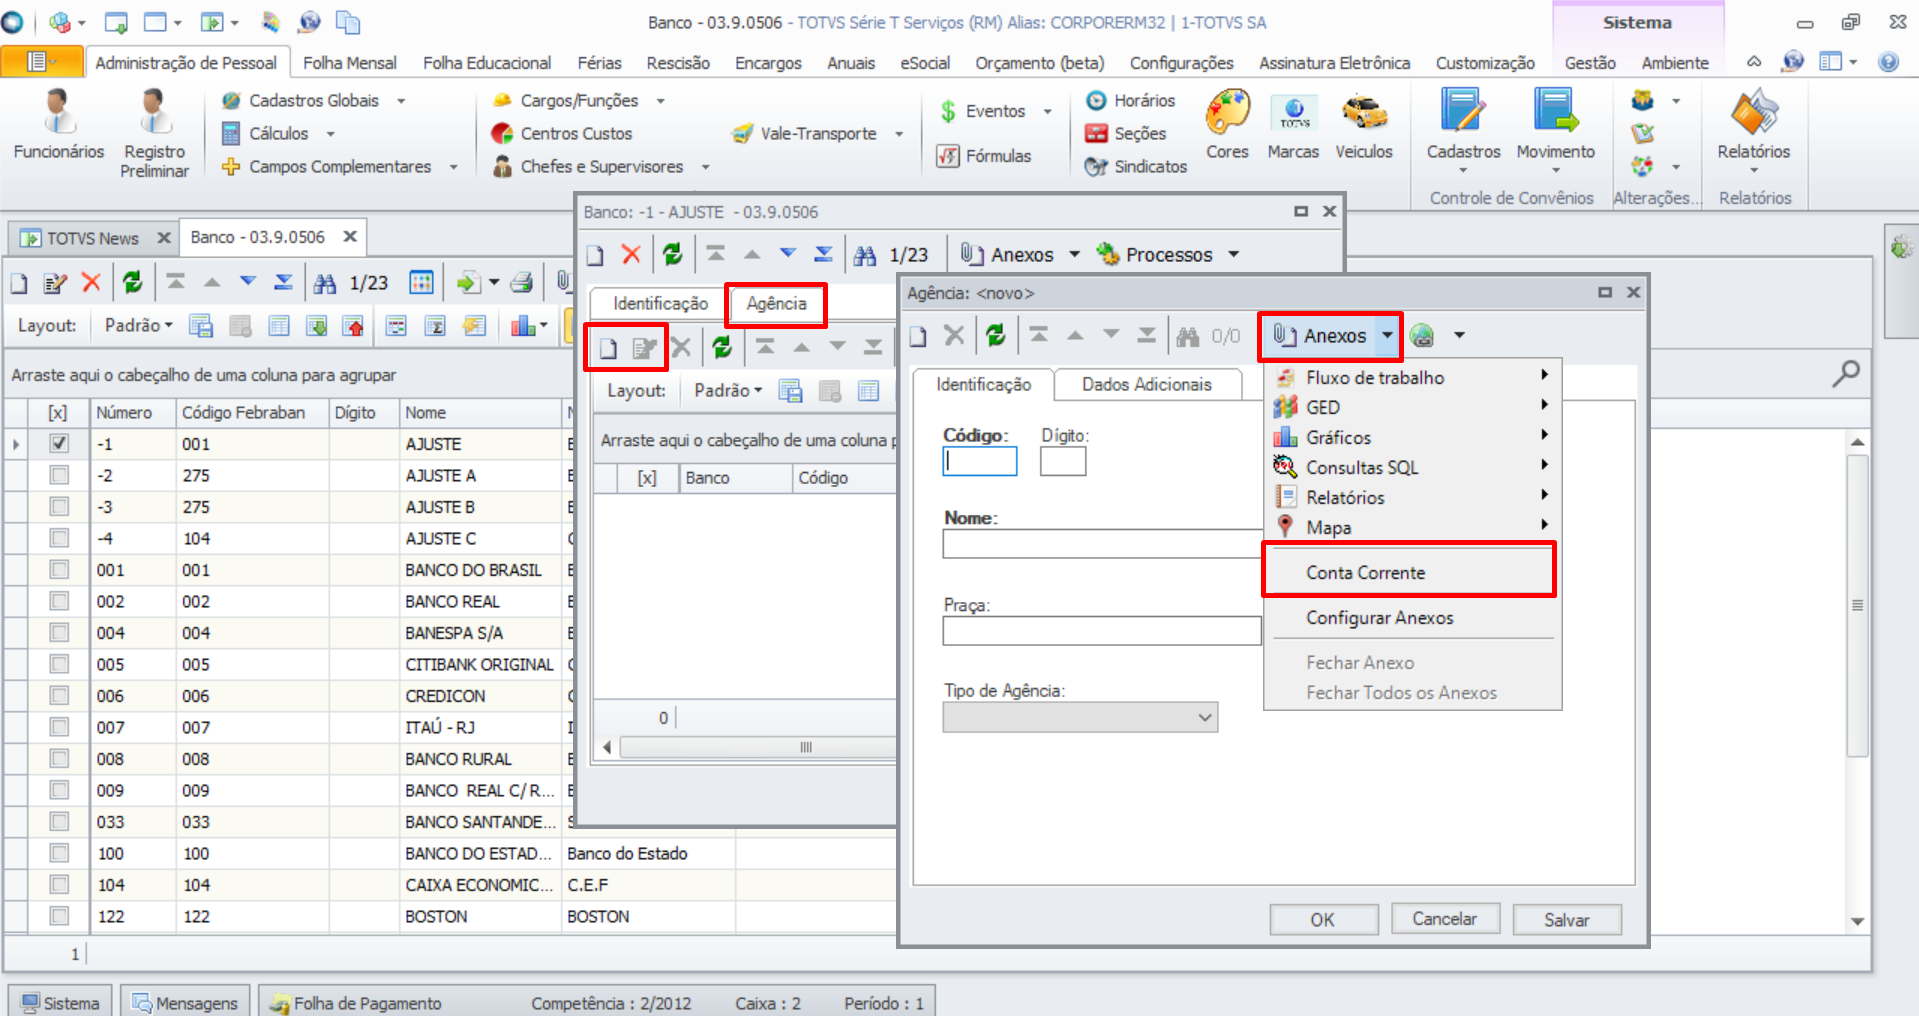Click the Código input field

coord(979,460)
